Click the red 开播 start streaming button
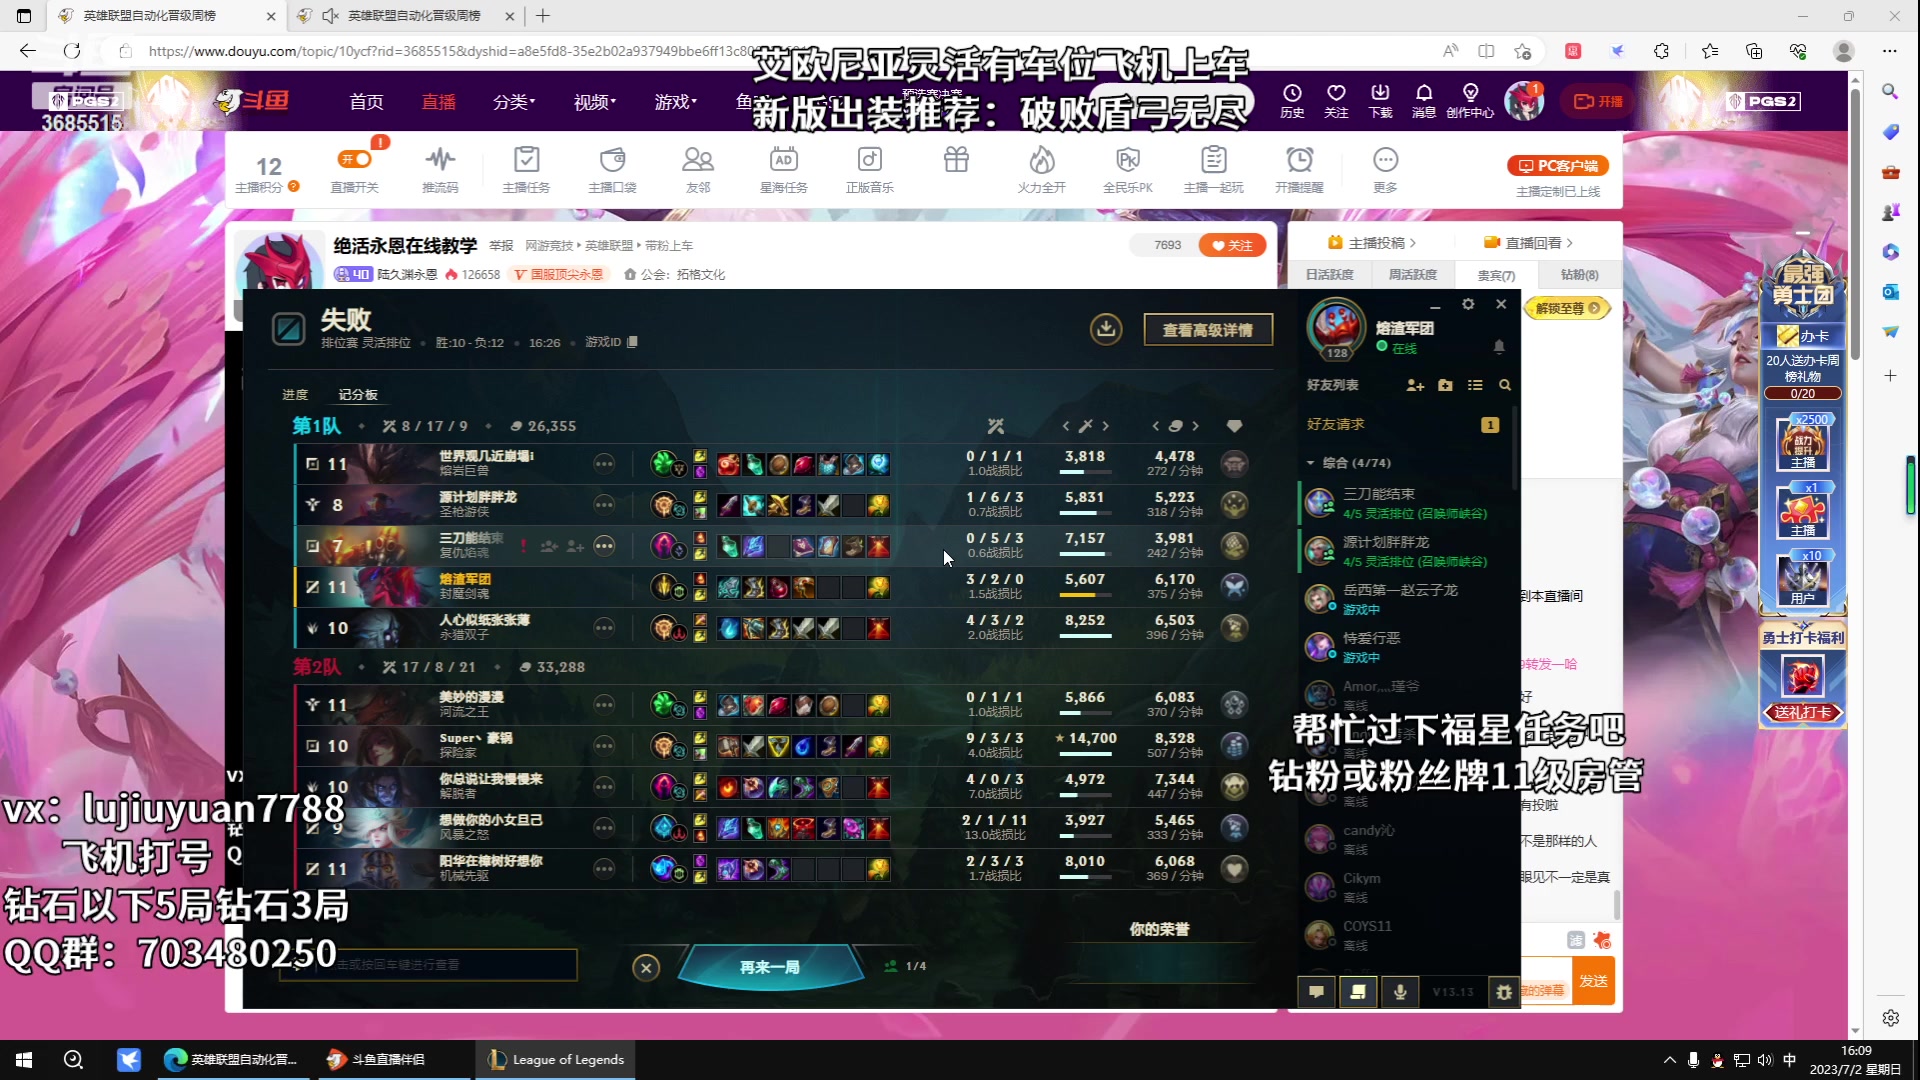Screen dimensions: 1920x1080 click(x=1599, y=101)
